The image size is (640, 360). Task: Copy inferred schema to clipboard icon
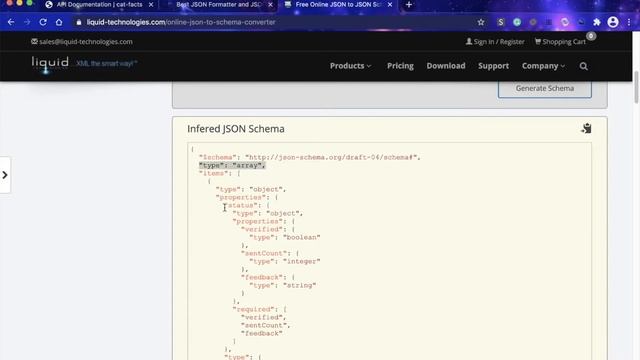coord(586,128)
